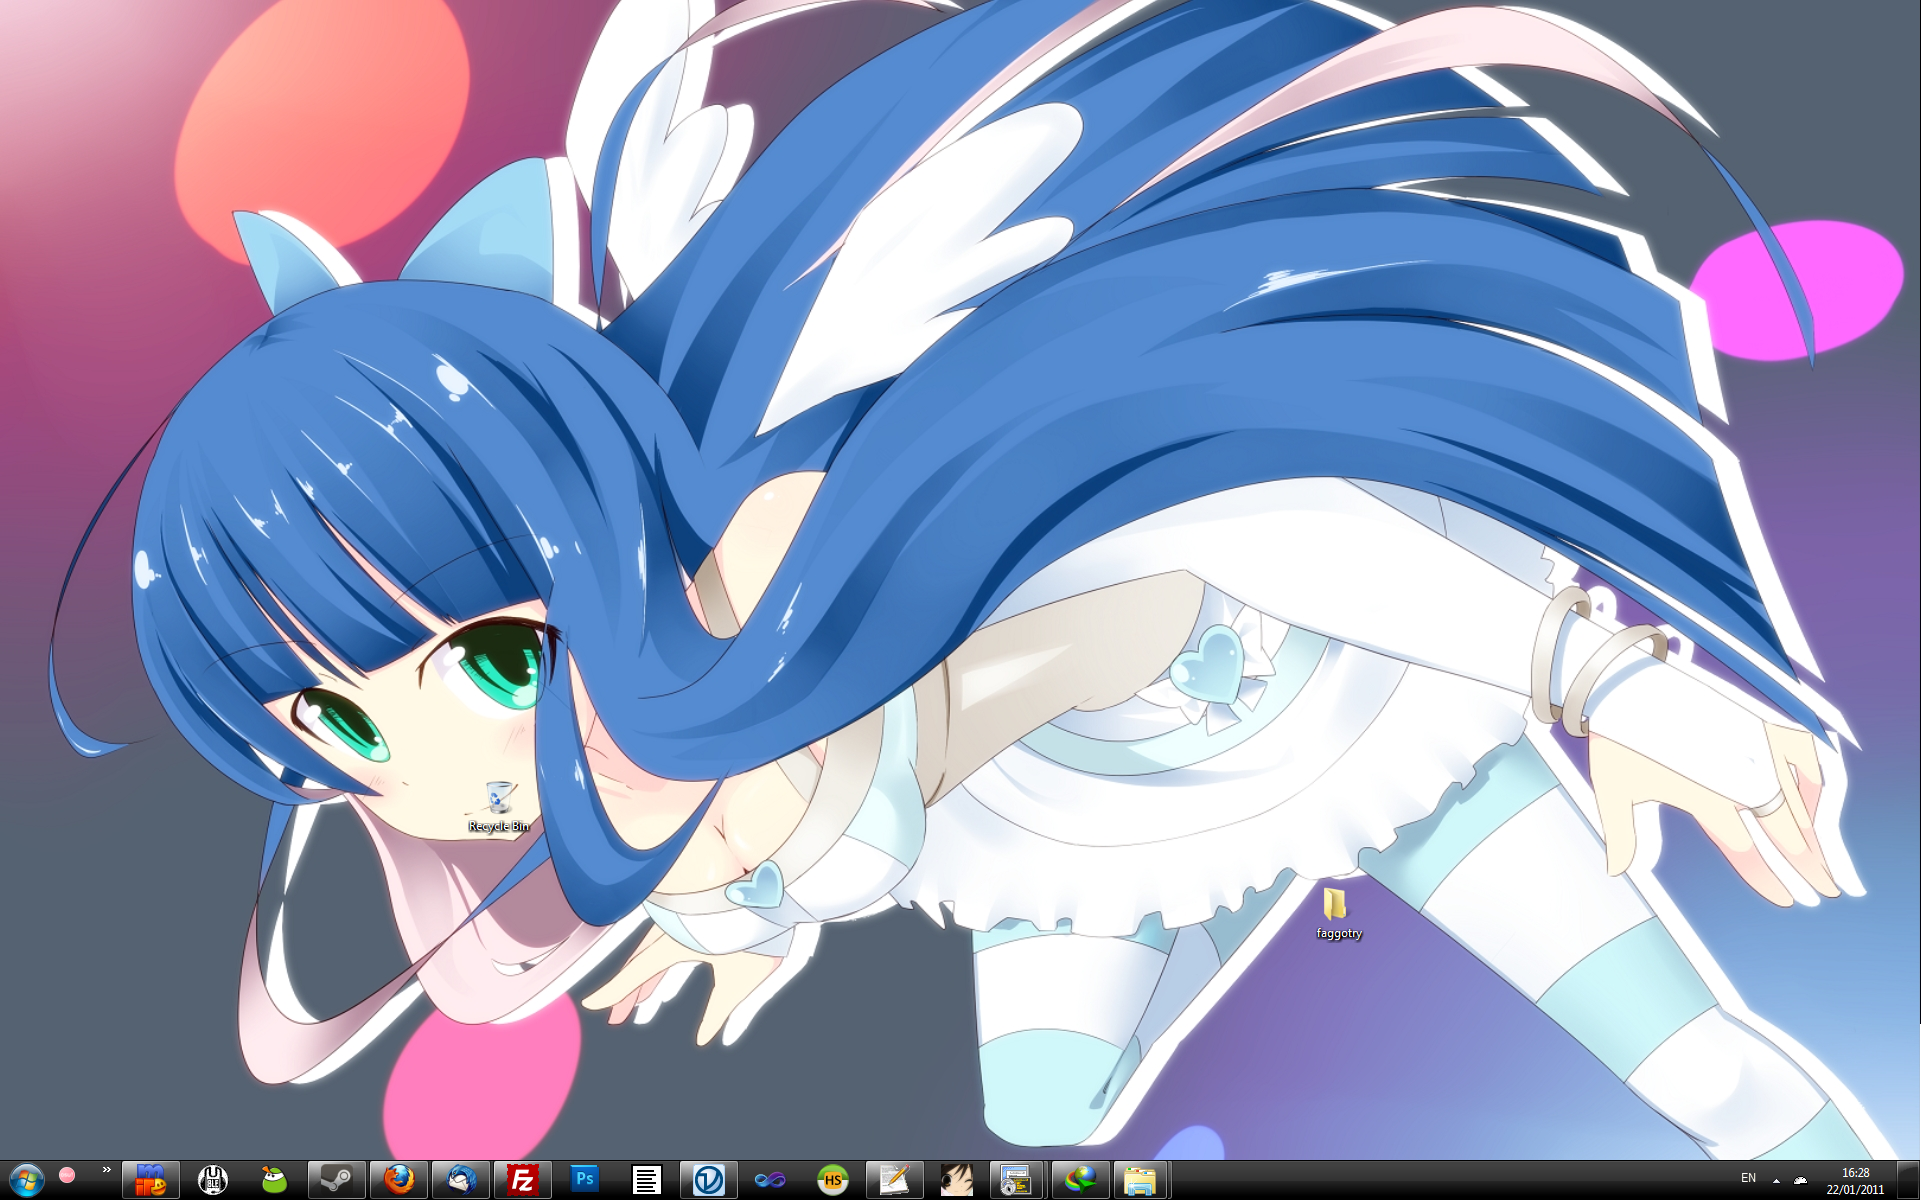Select the yellow folder on the desktop

tap(1338, 912)
